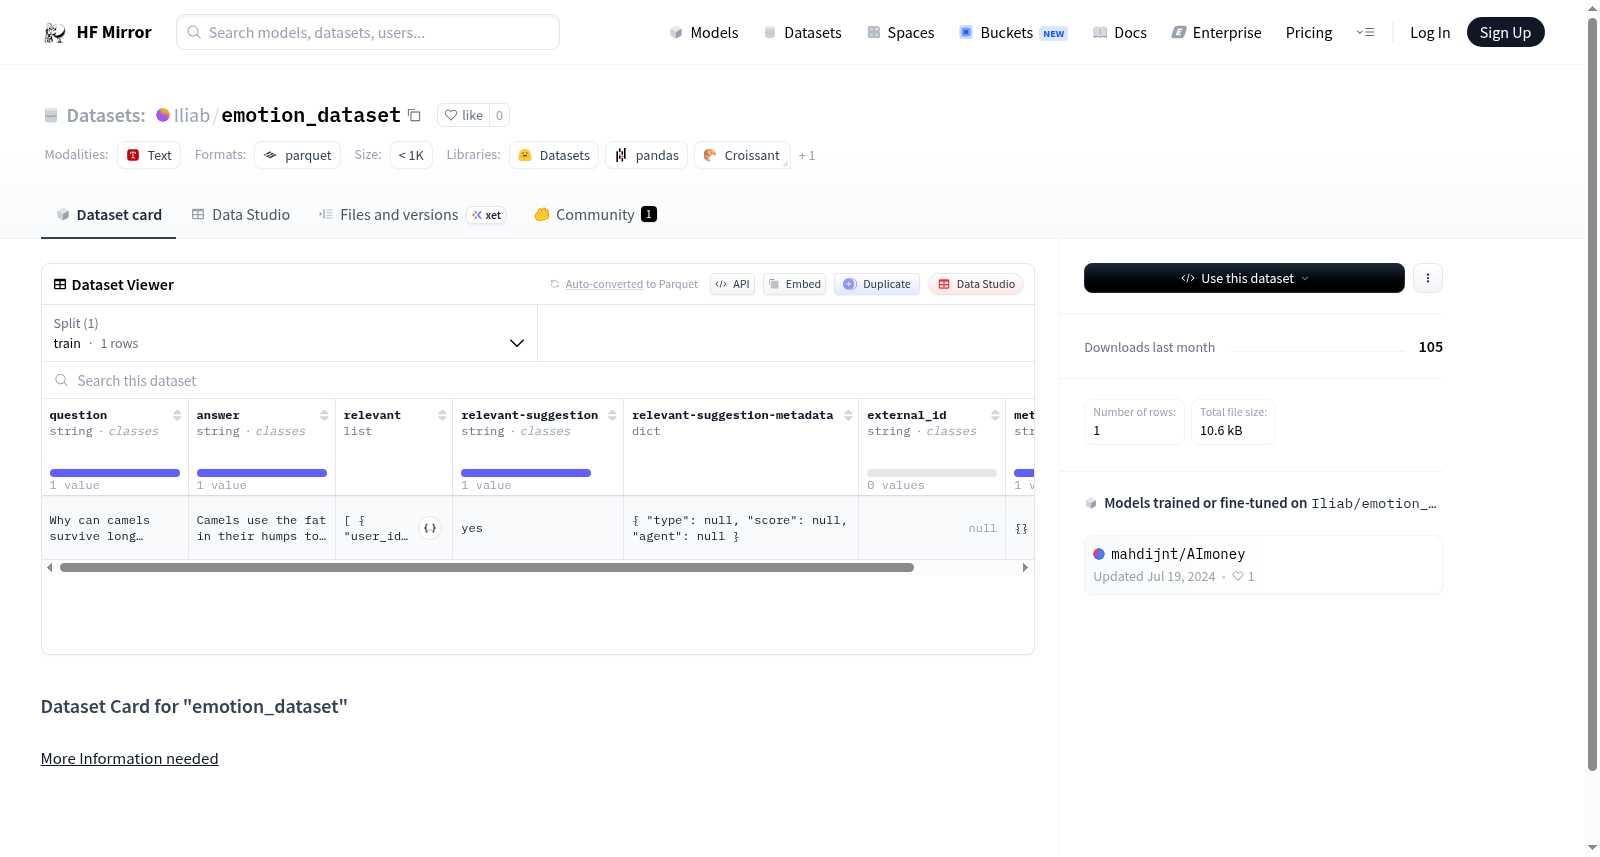Sort by the relevant column
Viewport: 1600px width, 857px height.
tap(442, 415)
